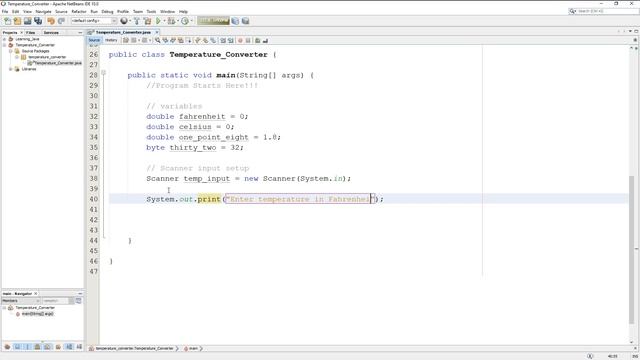This screenshot has width=640, height=360.
Task: Click the Redo toolbar icon
Action: pyautogui.click(x=61, y=21)
